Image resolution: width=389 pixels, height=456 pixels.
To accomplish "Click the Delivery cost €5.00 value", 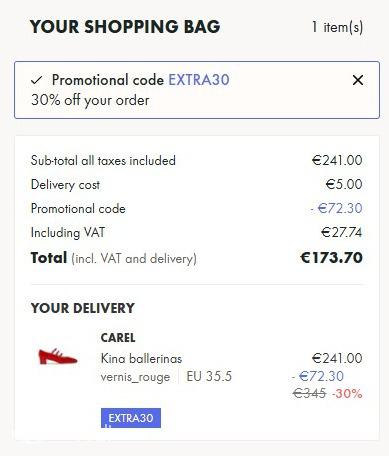I will click(x=344, y=184).
